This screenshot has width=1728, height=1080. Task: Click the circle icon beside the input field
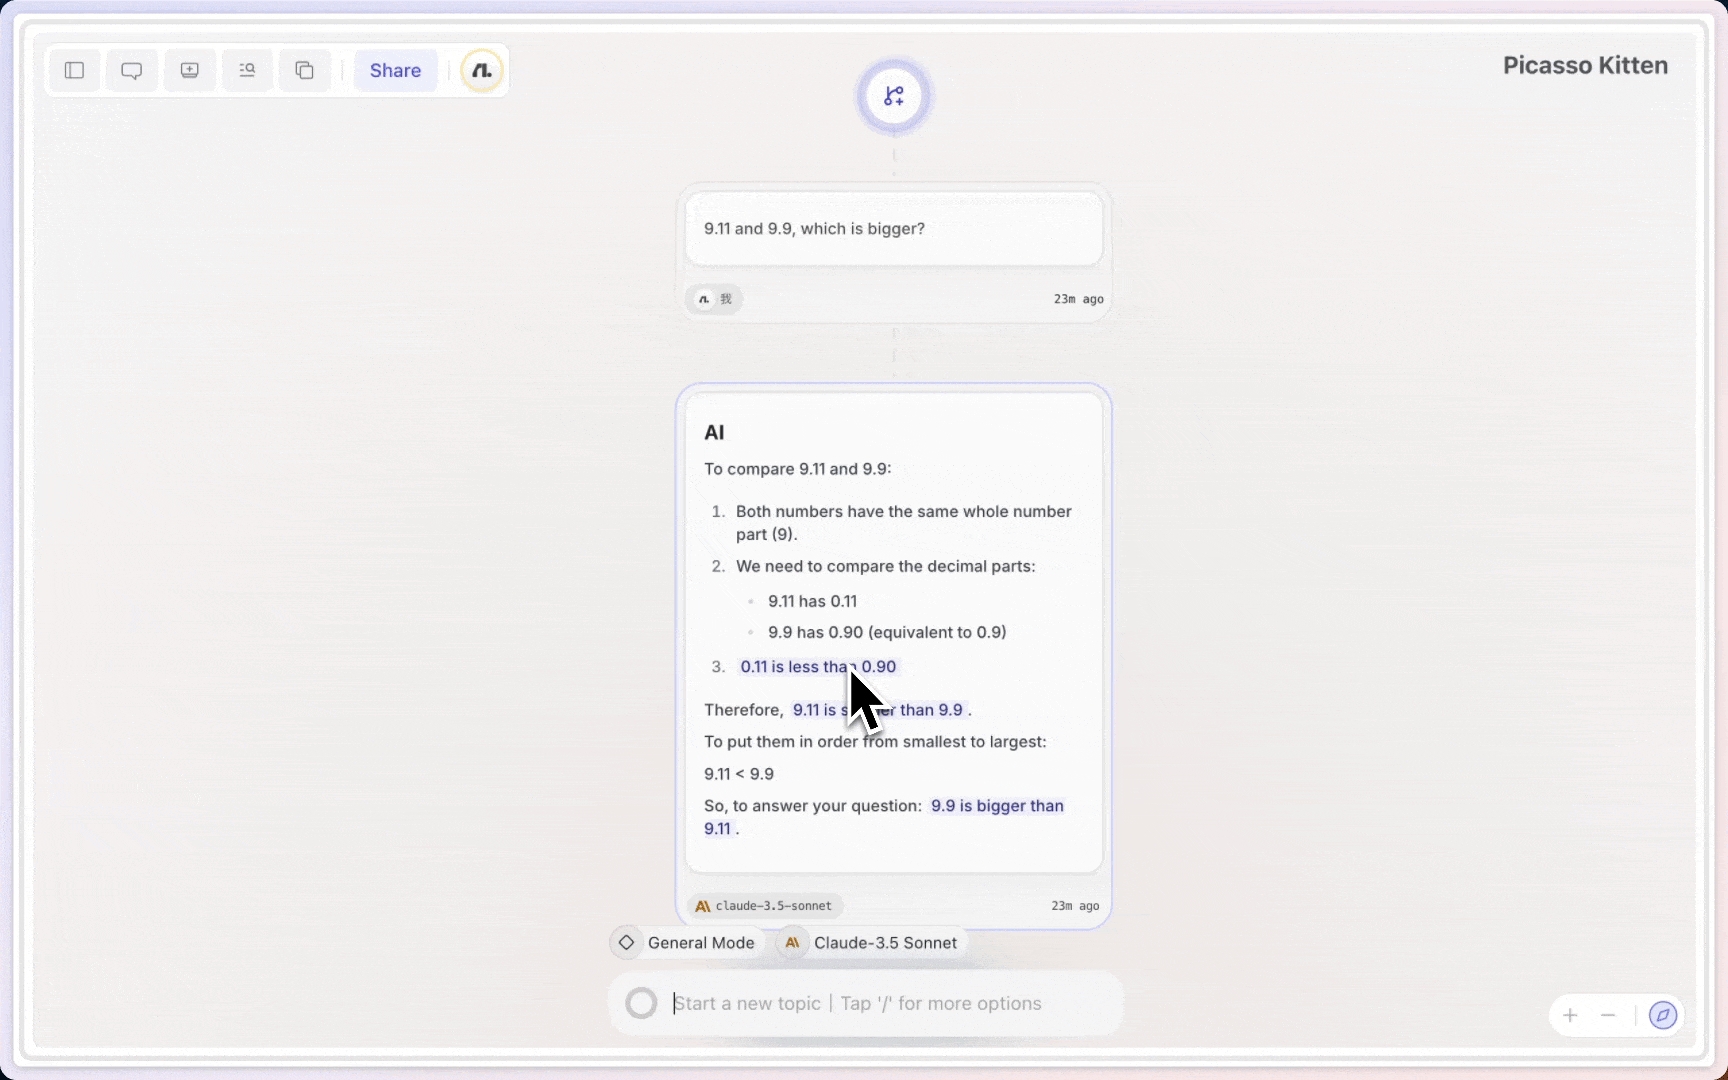click(641, 1003)
